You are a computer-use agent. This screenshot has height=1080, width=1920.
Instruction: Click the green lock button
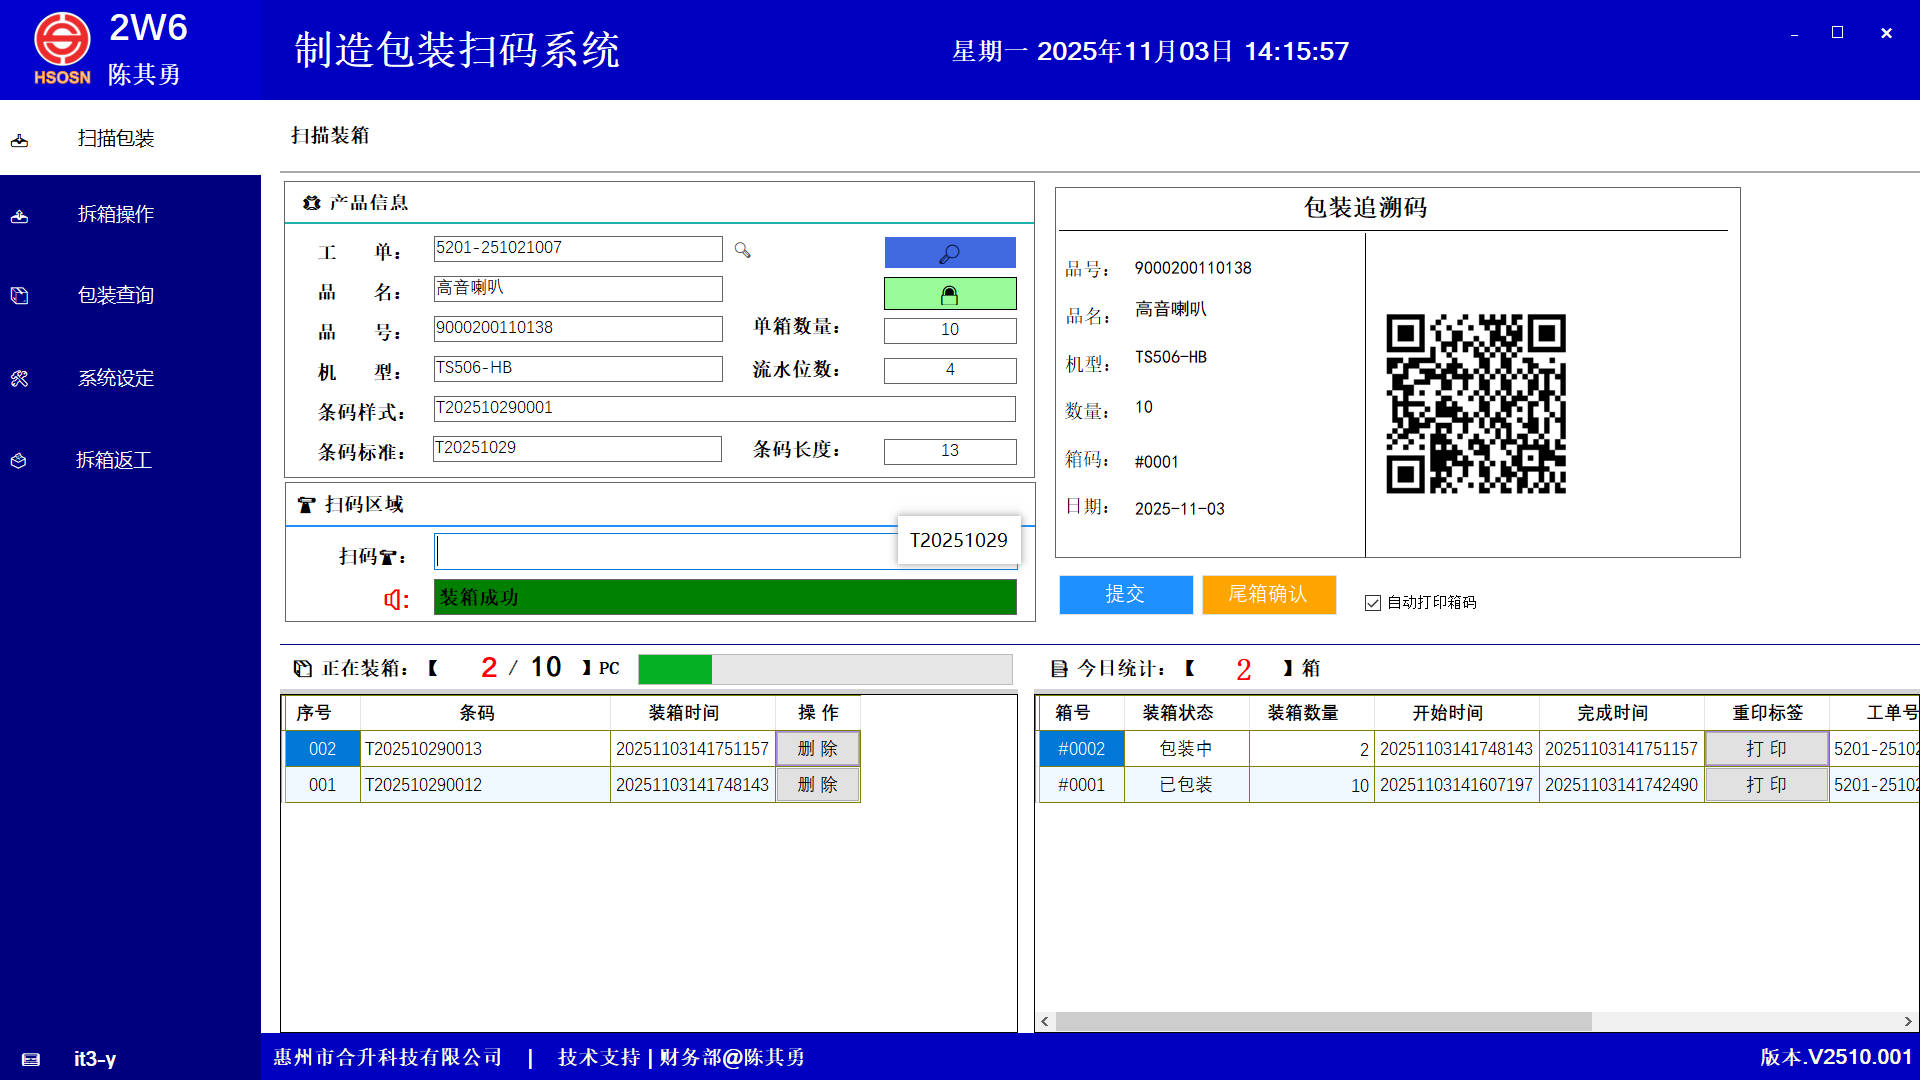(x=949, y=293)
